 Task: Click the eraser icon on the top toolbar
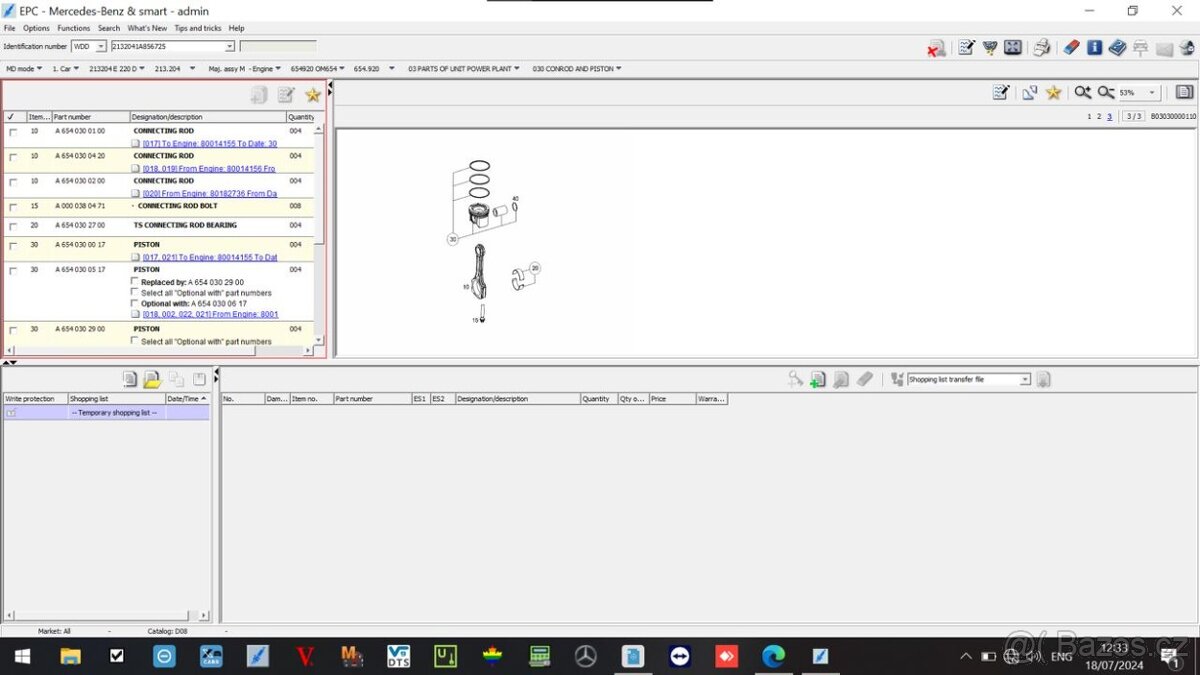click(x=1070, y=47)
